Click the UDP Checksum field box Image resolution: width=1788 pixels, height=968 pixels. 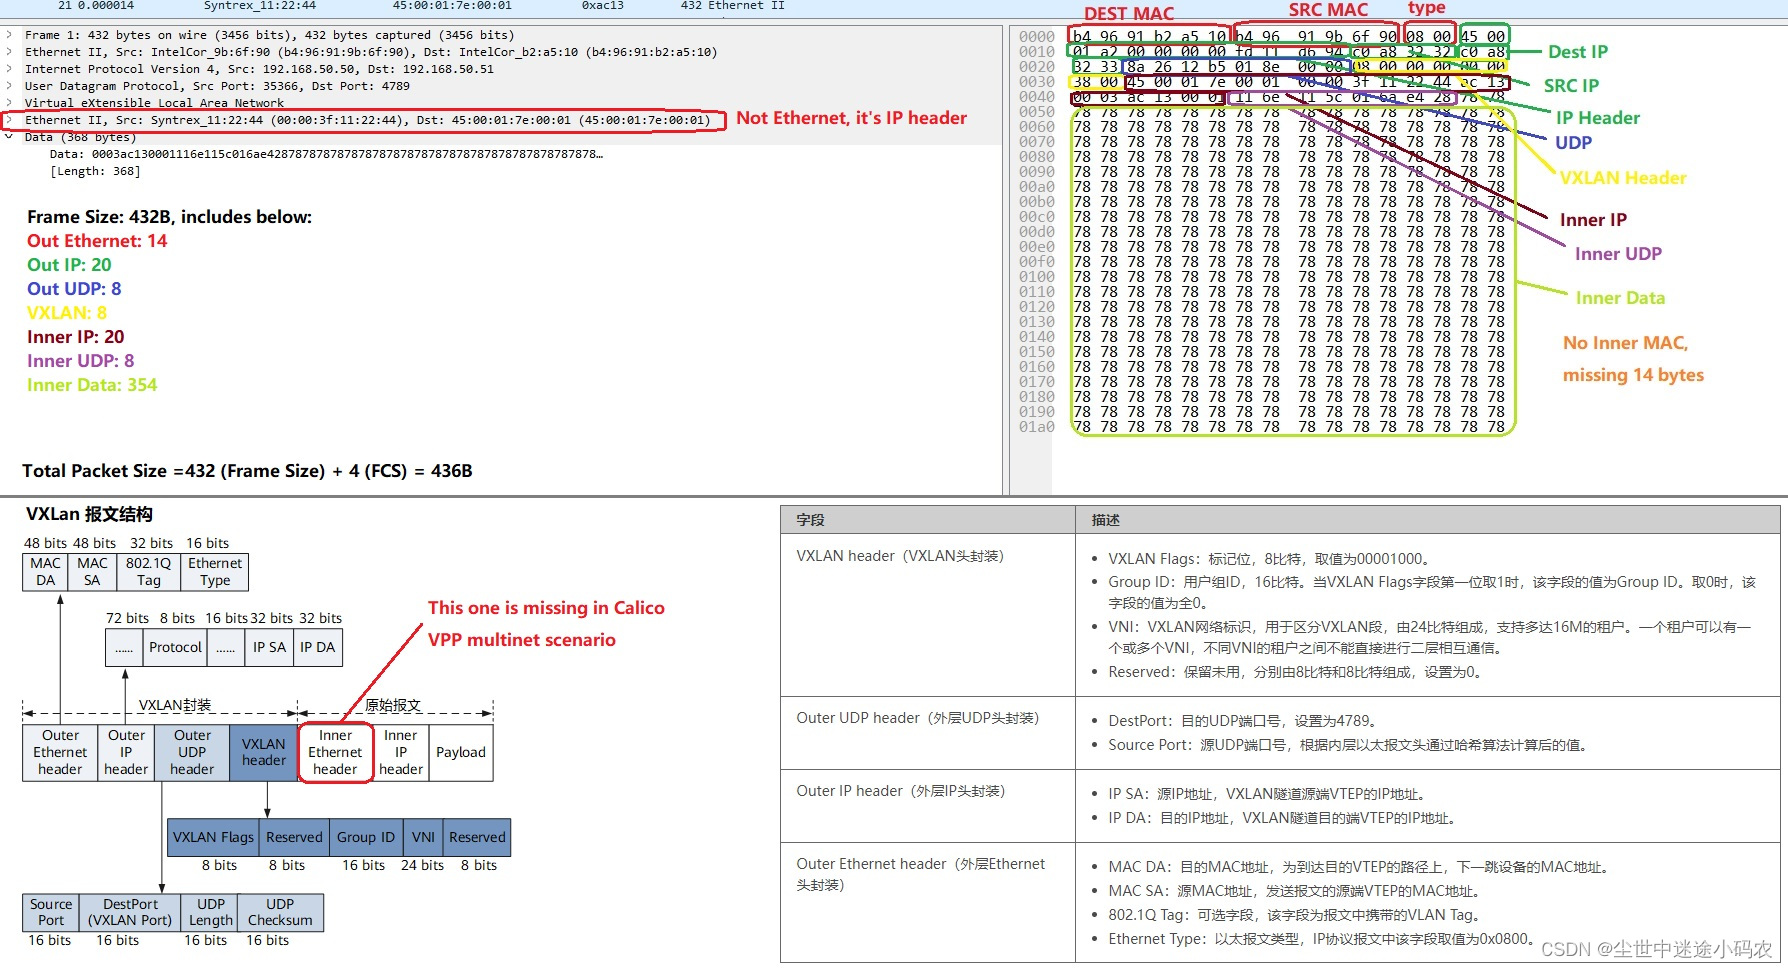[x=280, y=912]
